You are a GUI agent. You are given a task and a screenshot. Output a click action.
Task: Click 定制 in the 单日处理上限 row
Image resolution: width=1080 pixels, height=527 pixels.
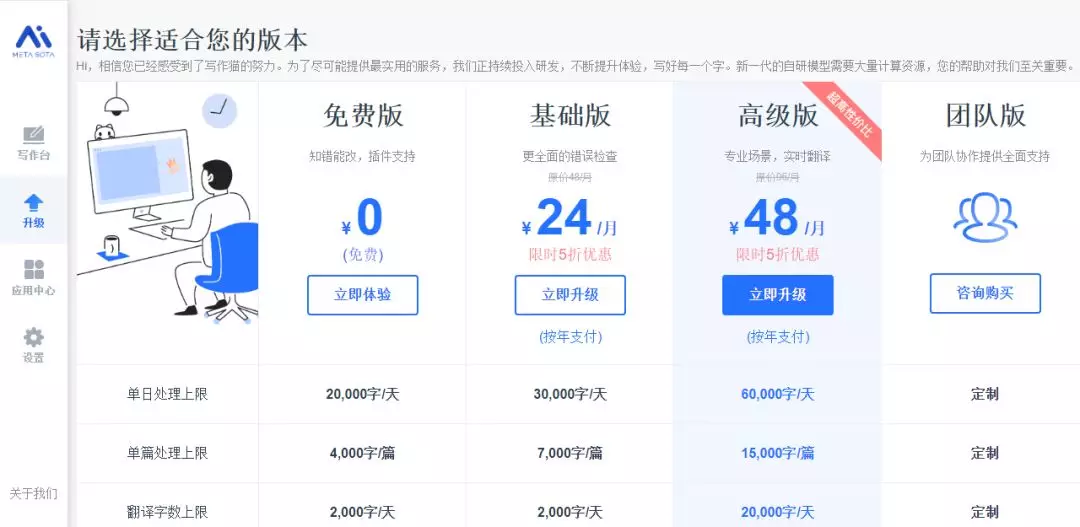tap(985, 395)
